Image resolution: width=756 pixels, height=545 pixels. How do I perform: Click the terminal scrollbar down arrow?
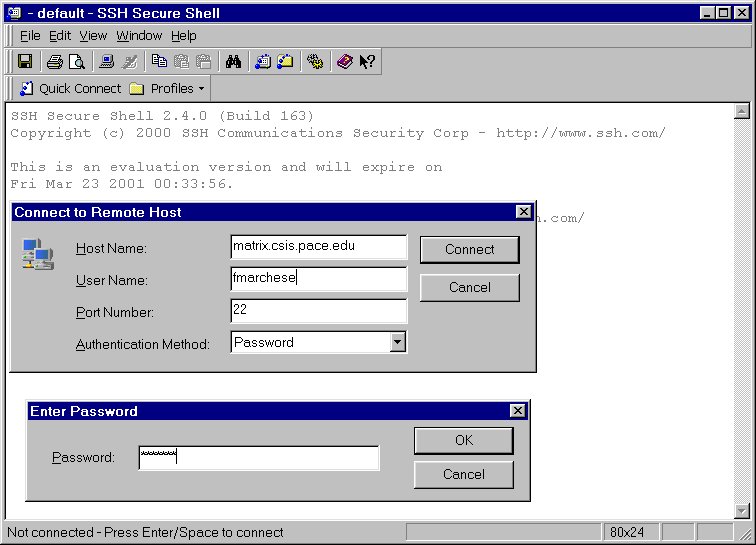(742, 510)
